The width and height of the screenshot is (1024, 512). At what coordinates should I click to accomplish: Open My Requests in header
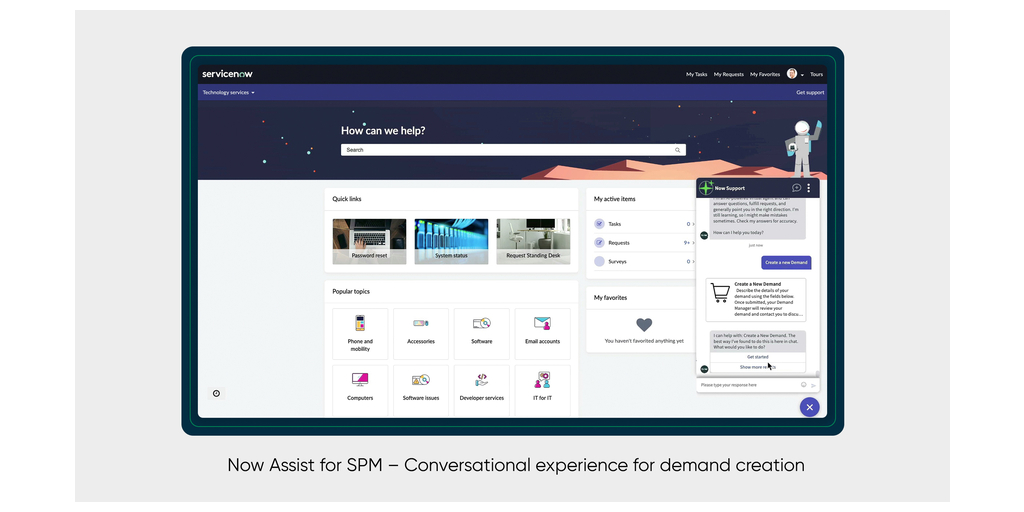point(728,74)
